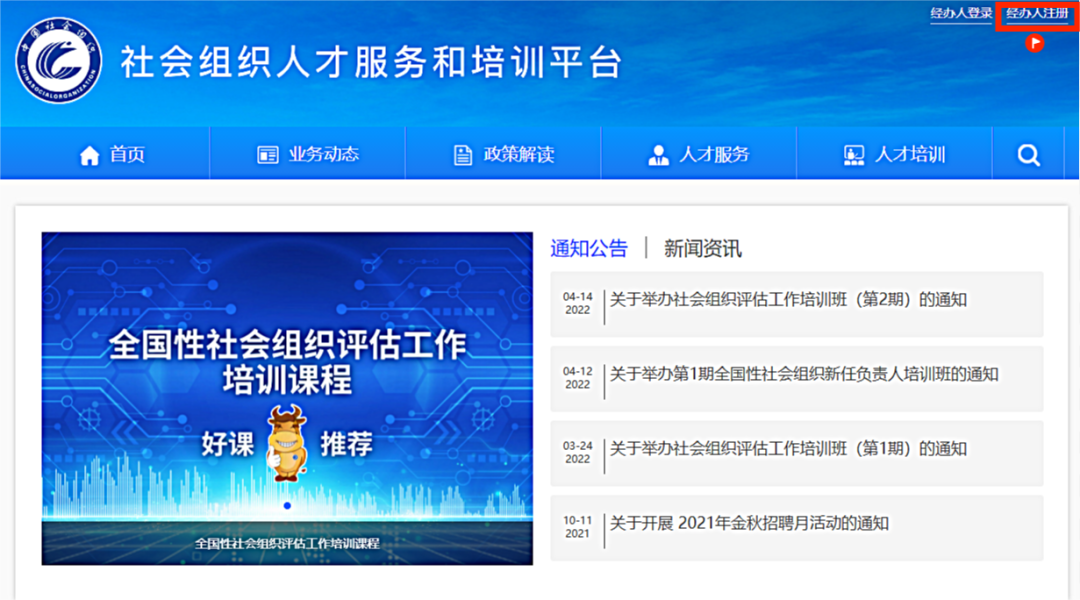1080x600 pixels.
Task: Click the 政策解读 document icon
Action: 463,155
